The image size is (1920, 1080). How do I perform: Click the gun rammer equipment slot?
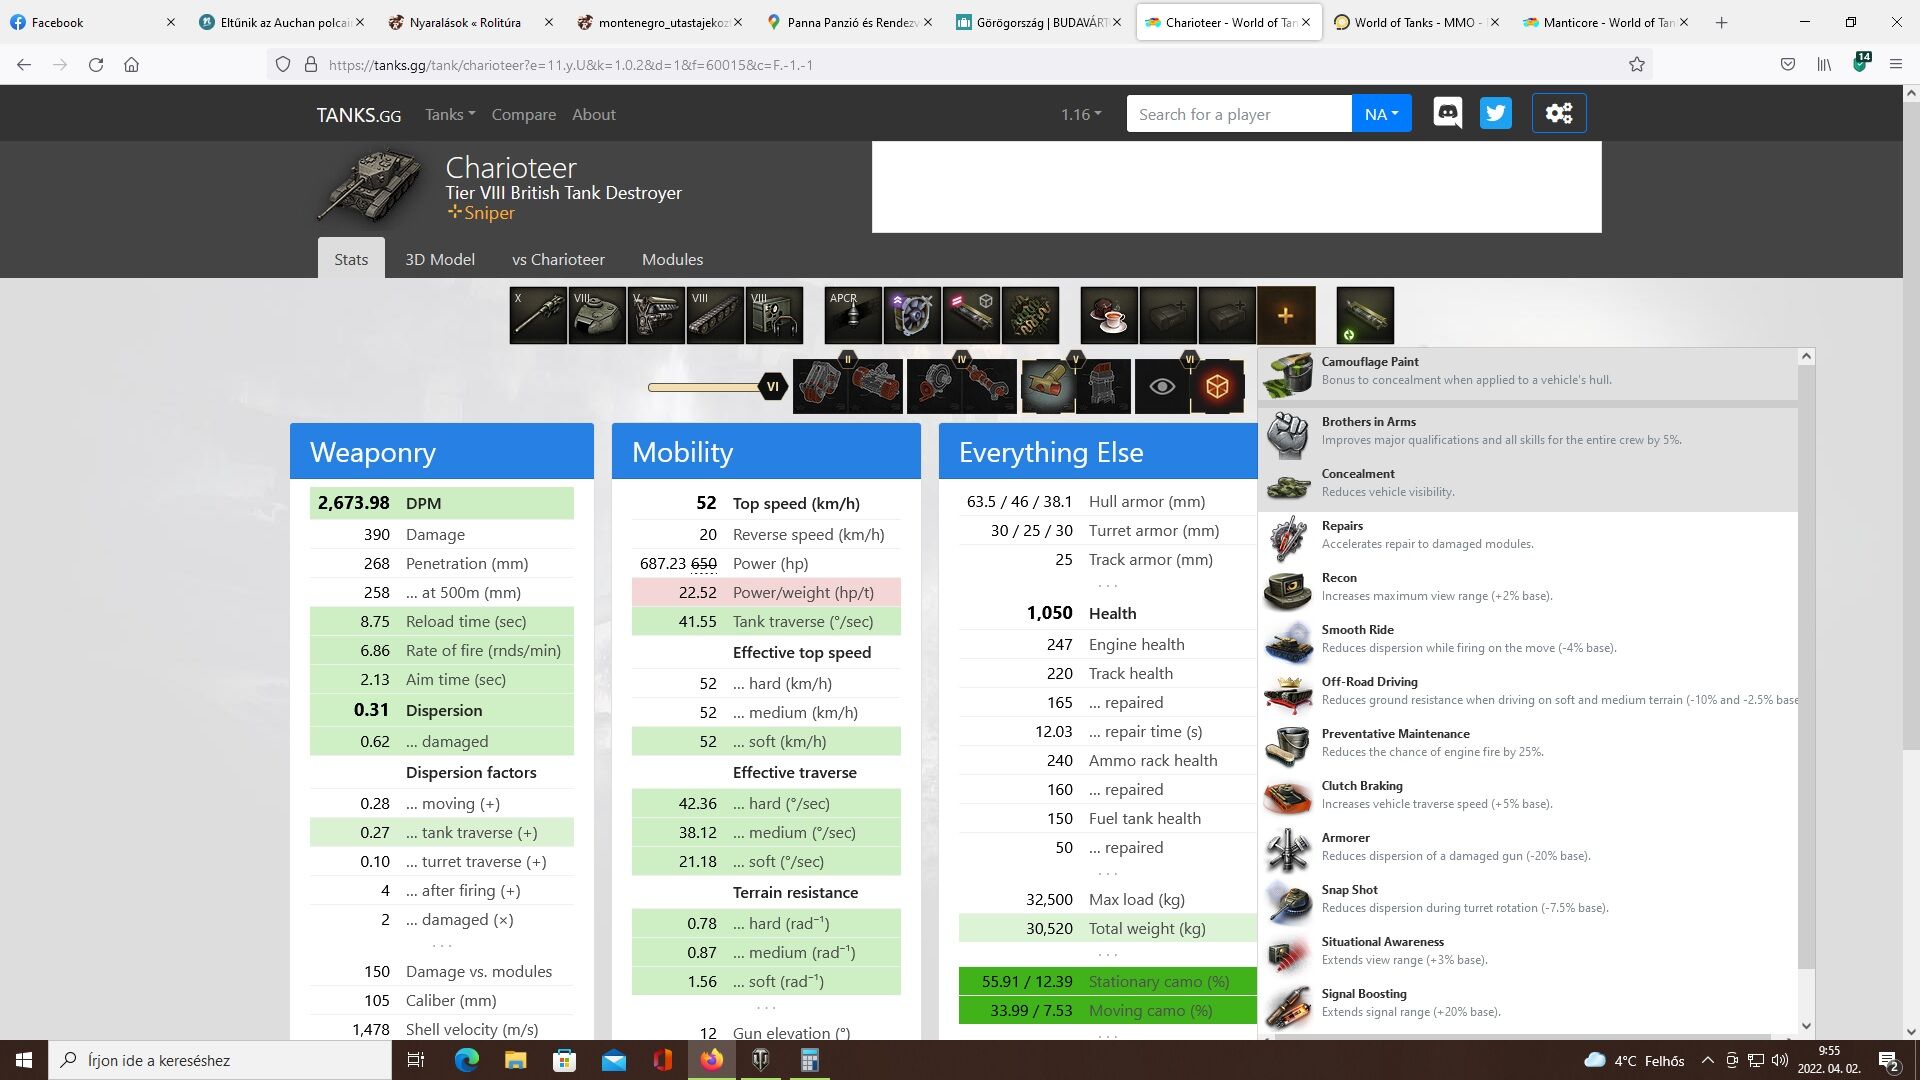click(x=971, y=315)
